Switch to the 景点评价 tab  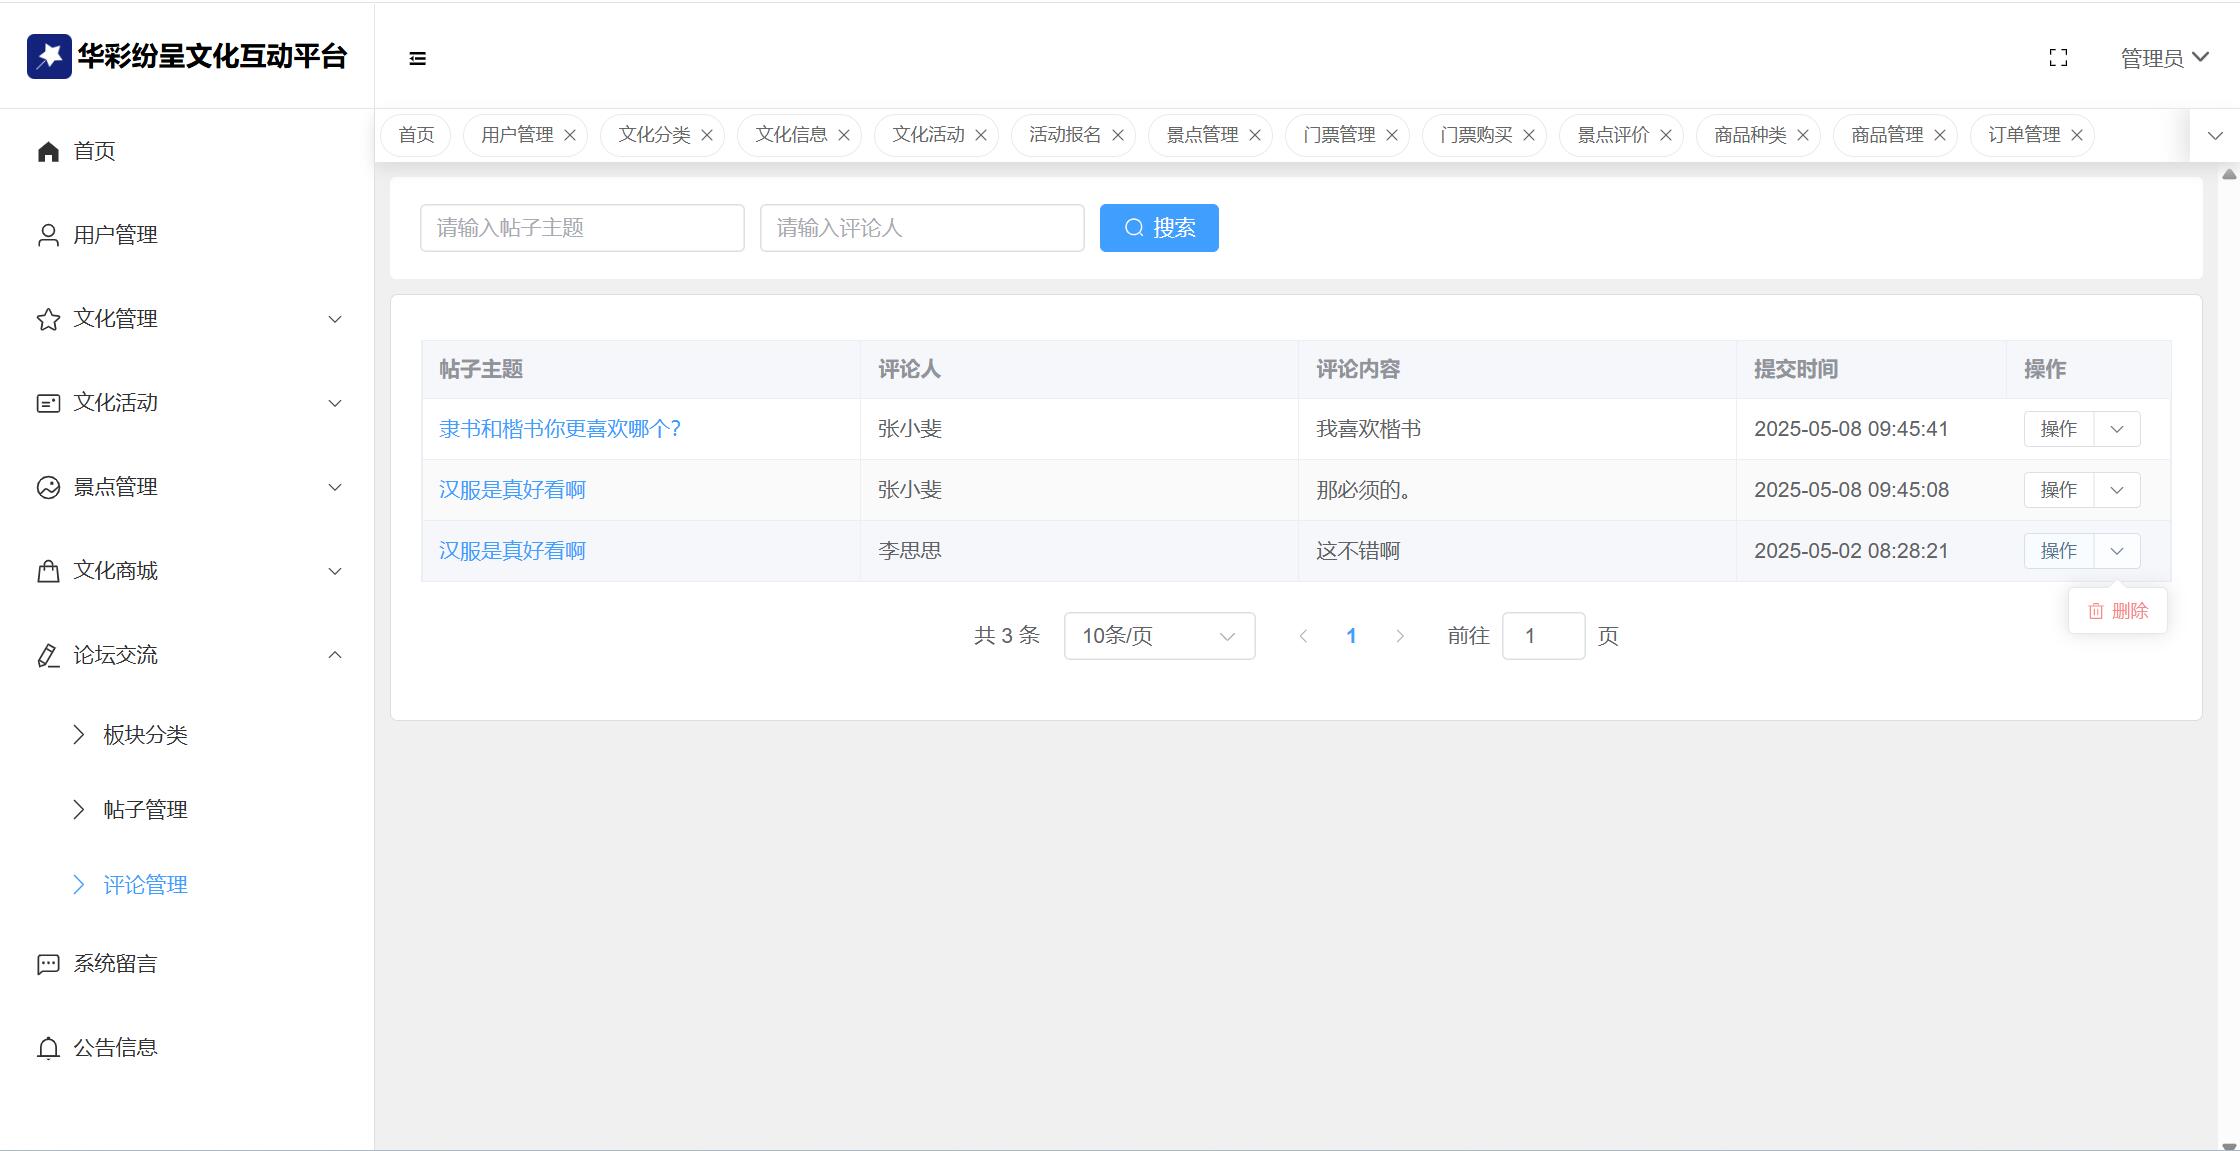pos(1612,135)
